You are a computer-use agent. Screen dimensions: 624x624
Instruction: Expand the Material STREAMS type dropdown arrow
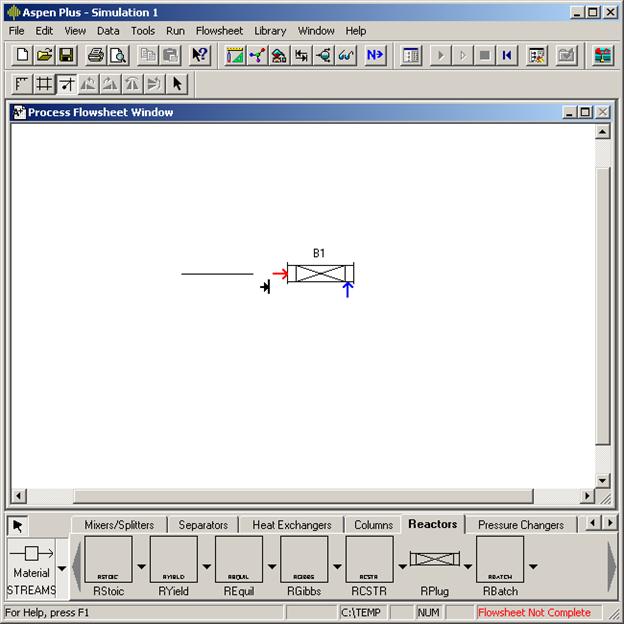pyautogui.click(x=62, y=567)
